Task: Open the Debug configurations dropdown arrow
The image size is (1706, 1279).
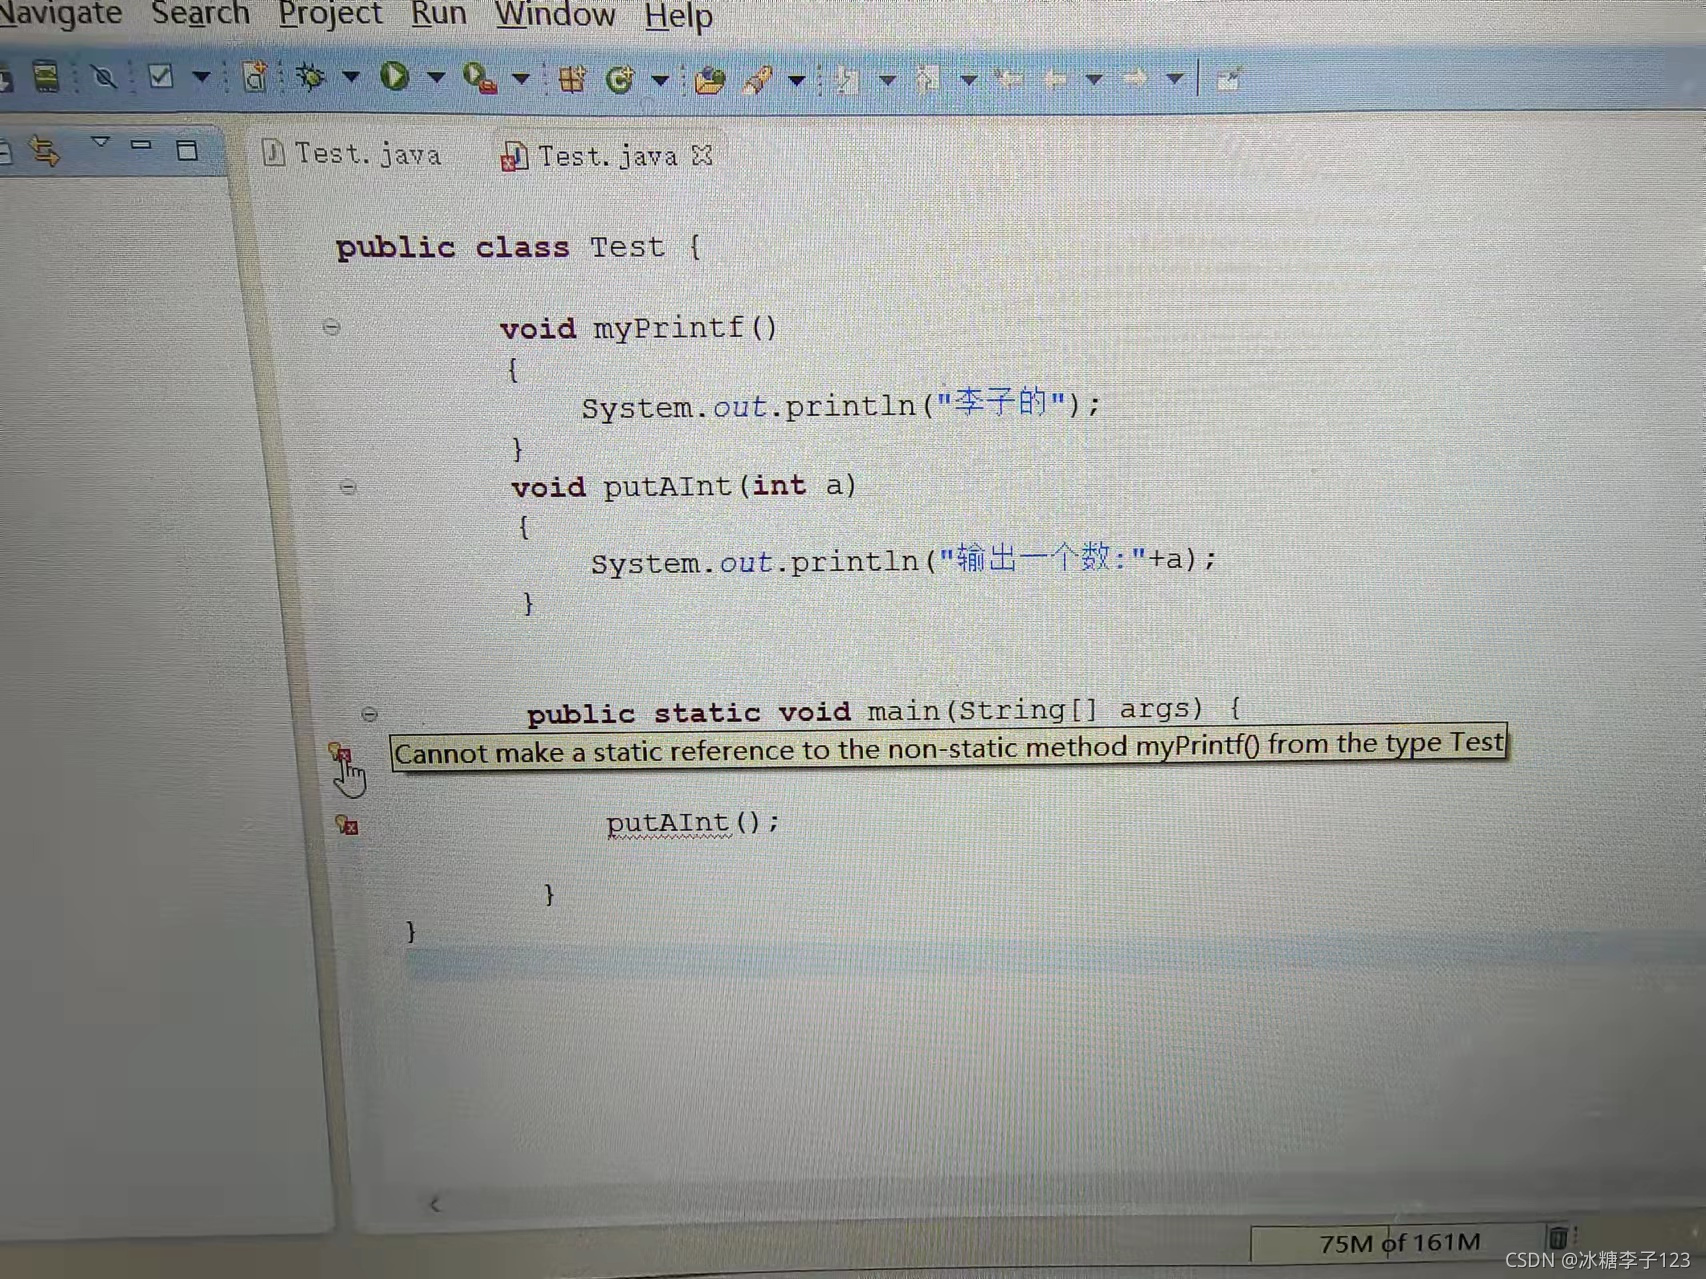Action: point(351,77)
